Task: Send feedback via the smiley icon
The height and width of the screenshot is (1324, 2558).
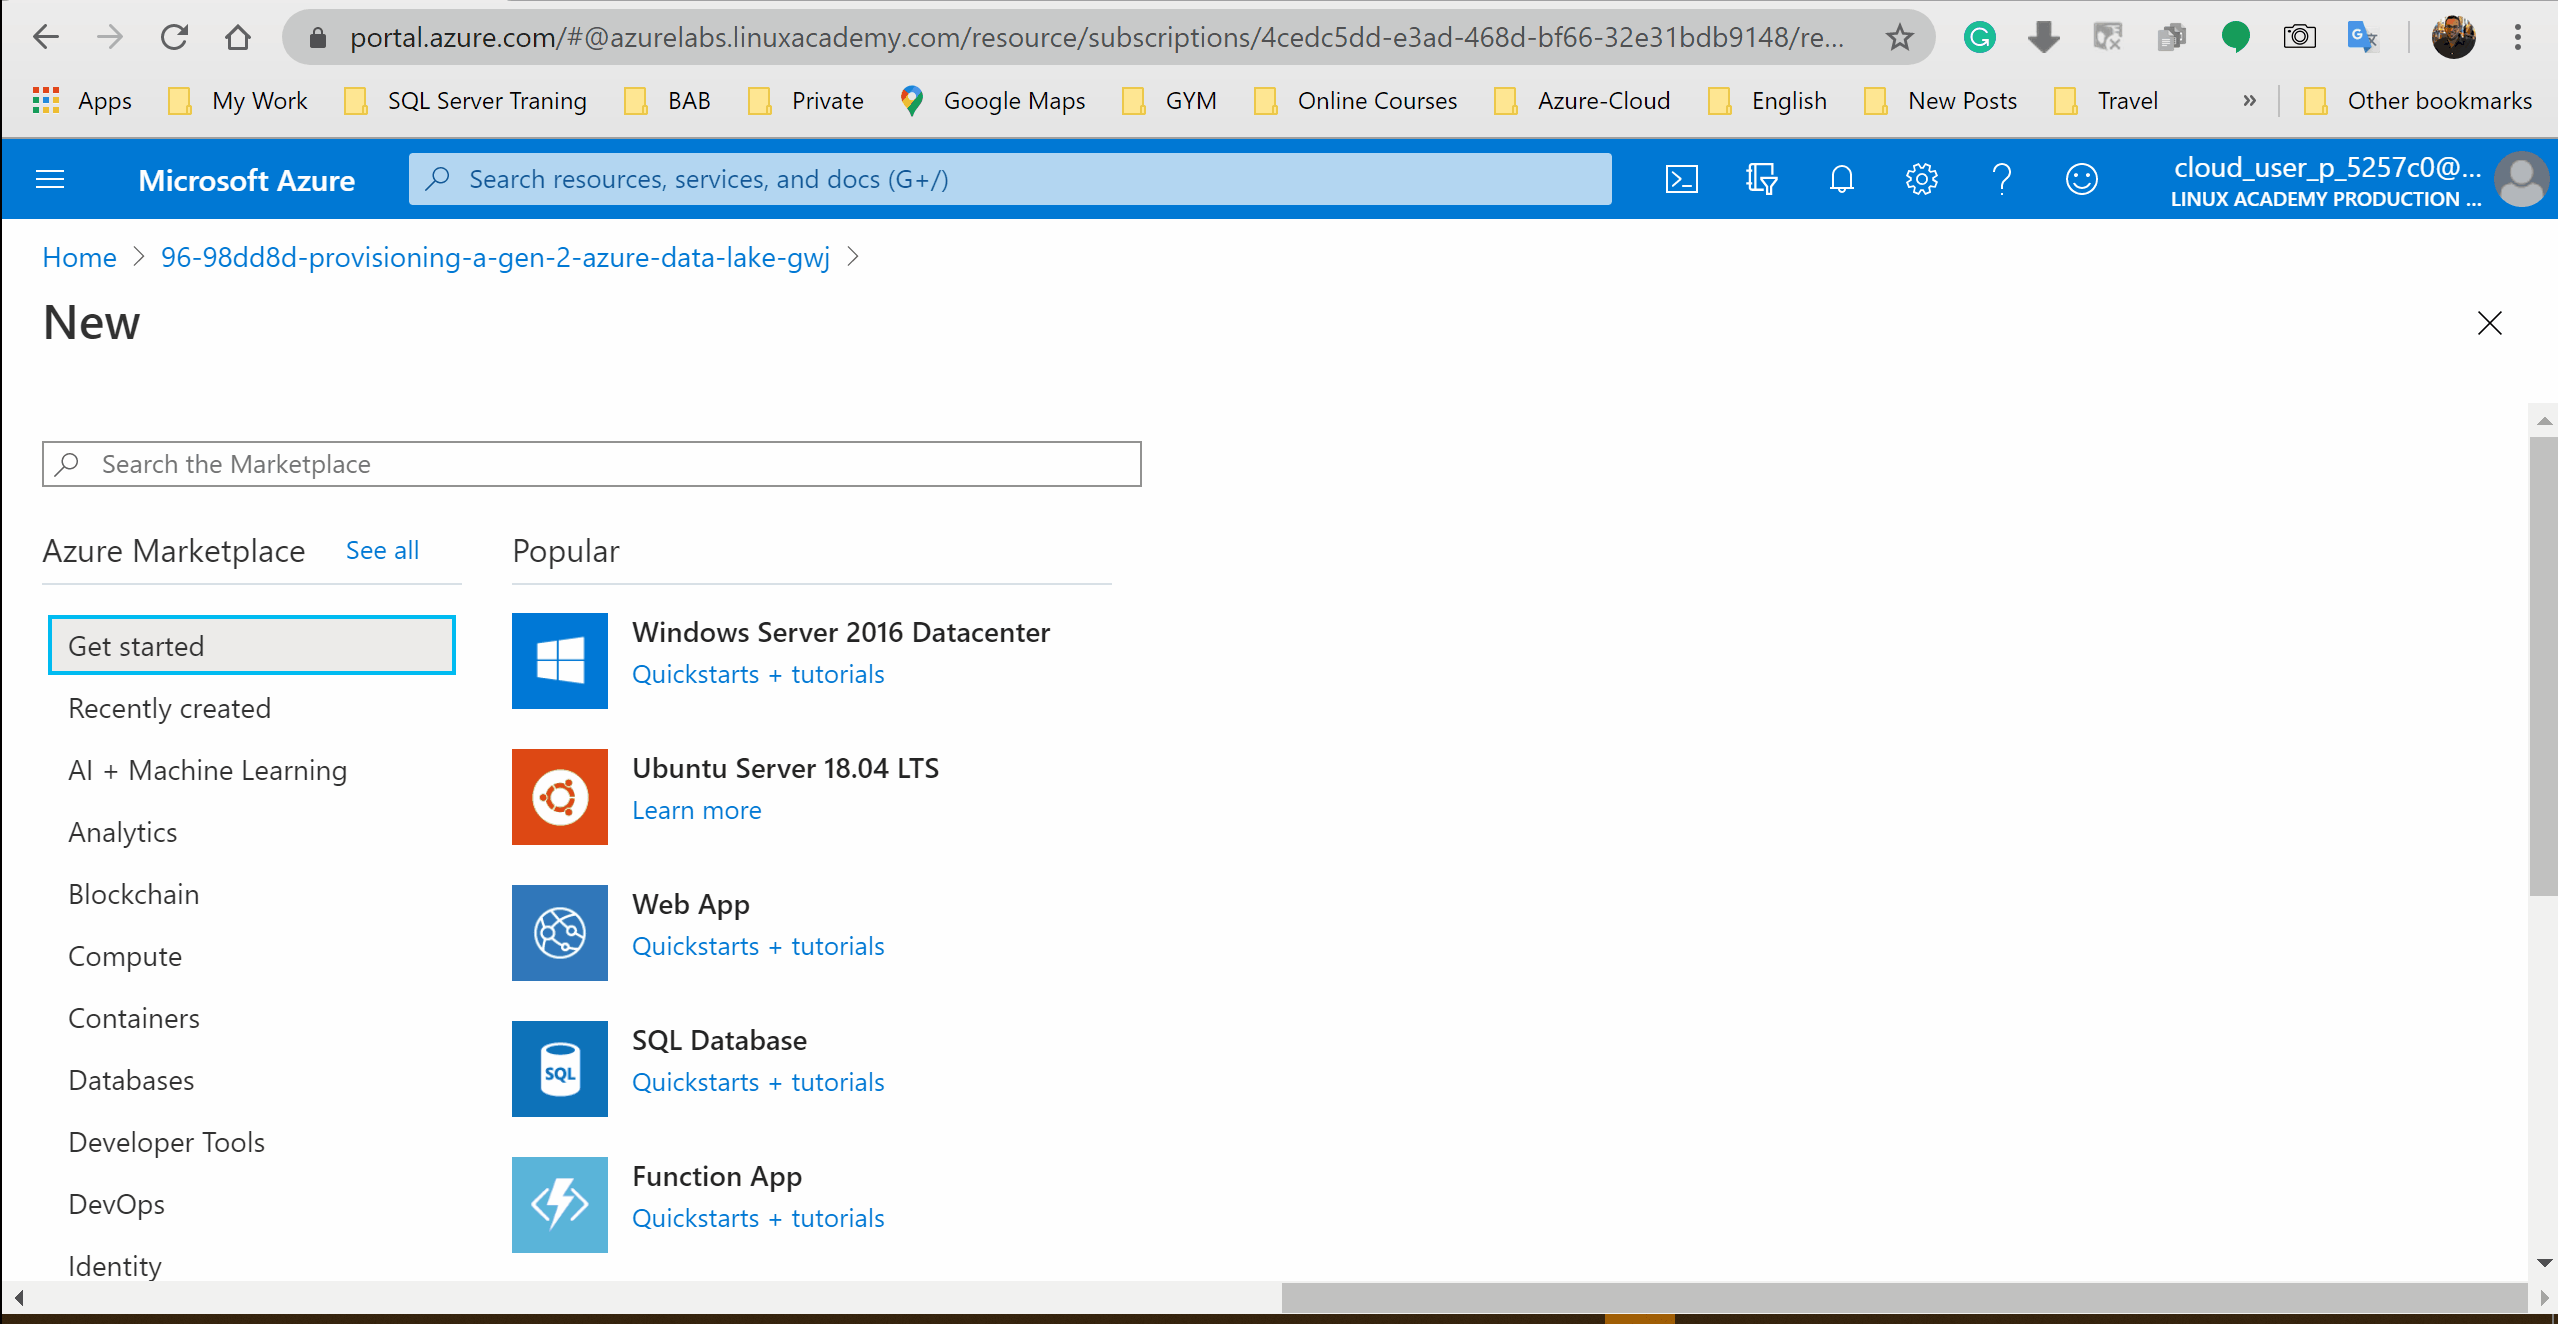Action: (x=2081, y=179)
